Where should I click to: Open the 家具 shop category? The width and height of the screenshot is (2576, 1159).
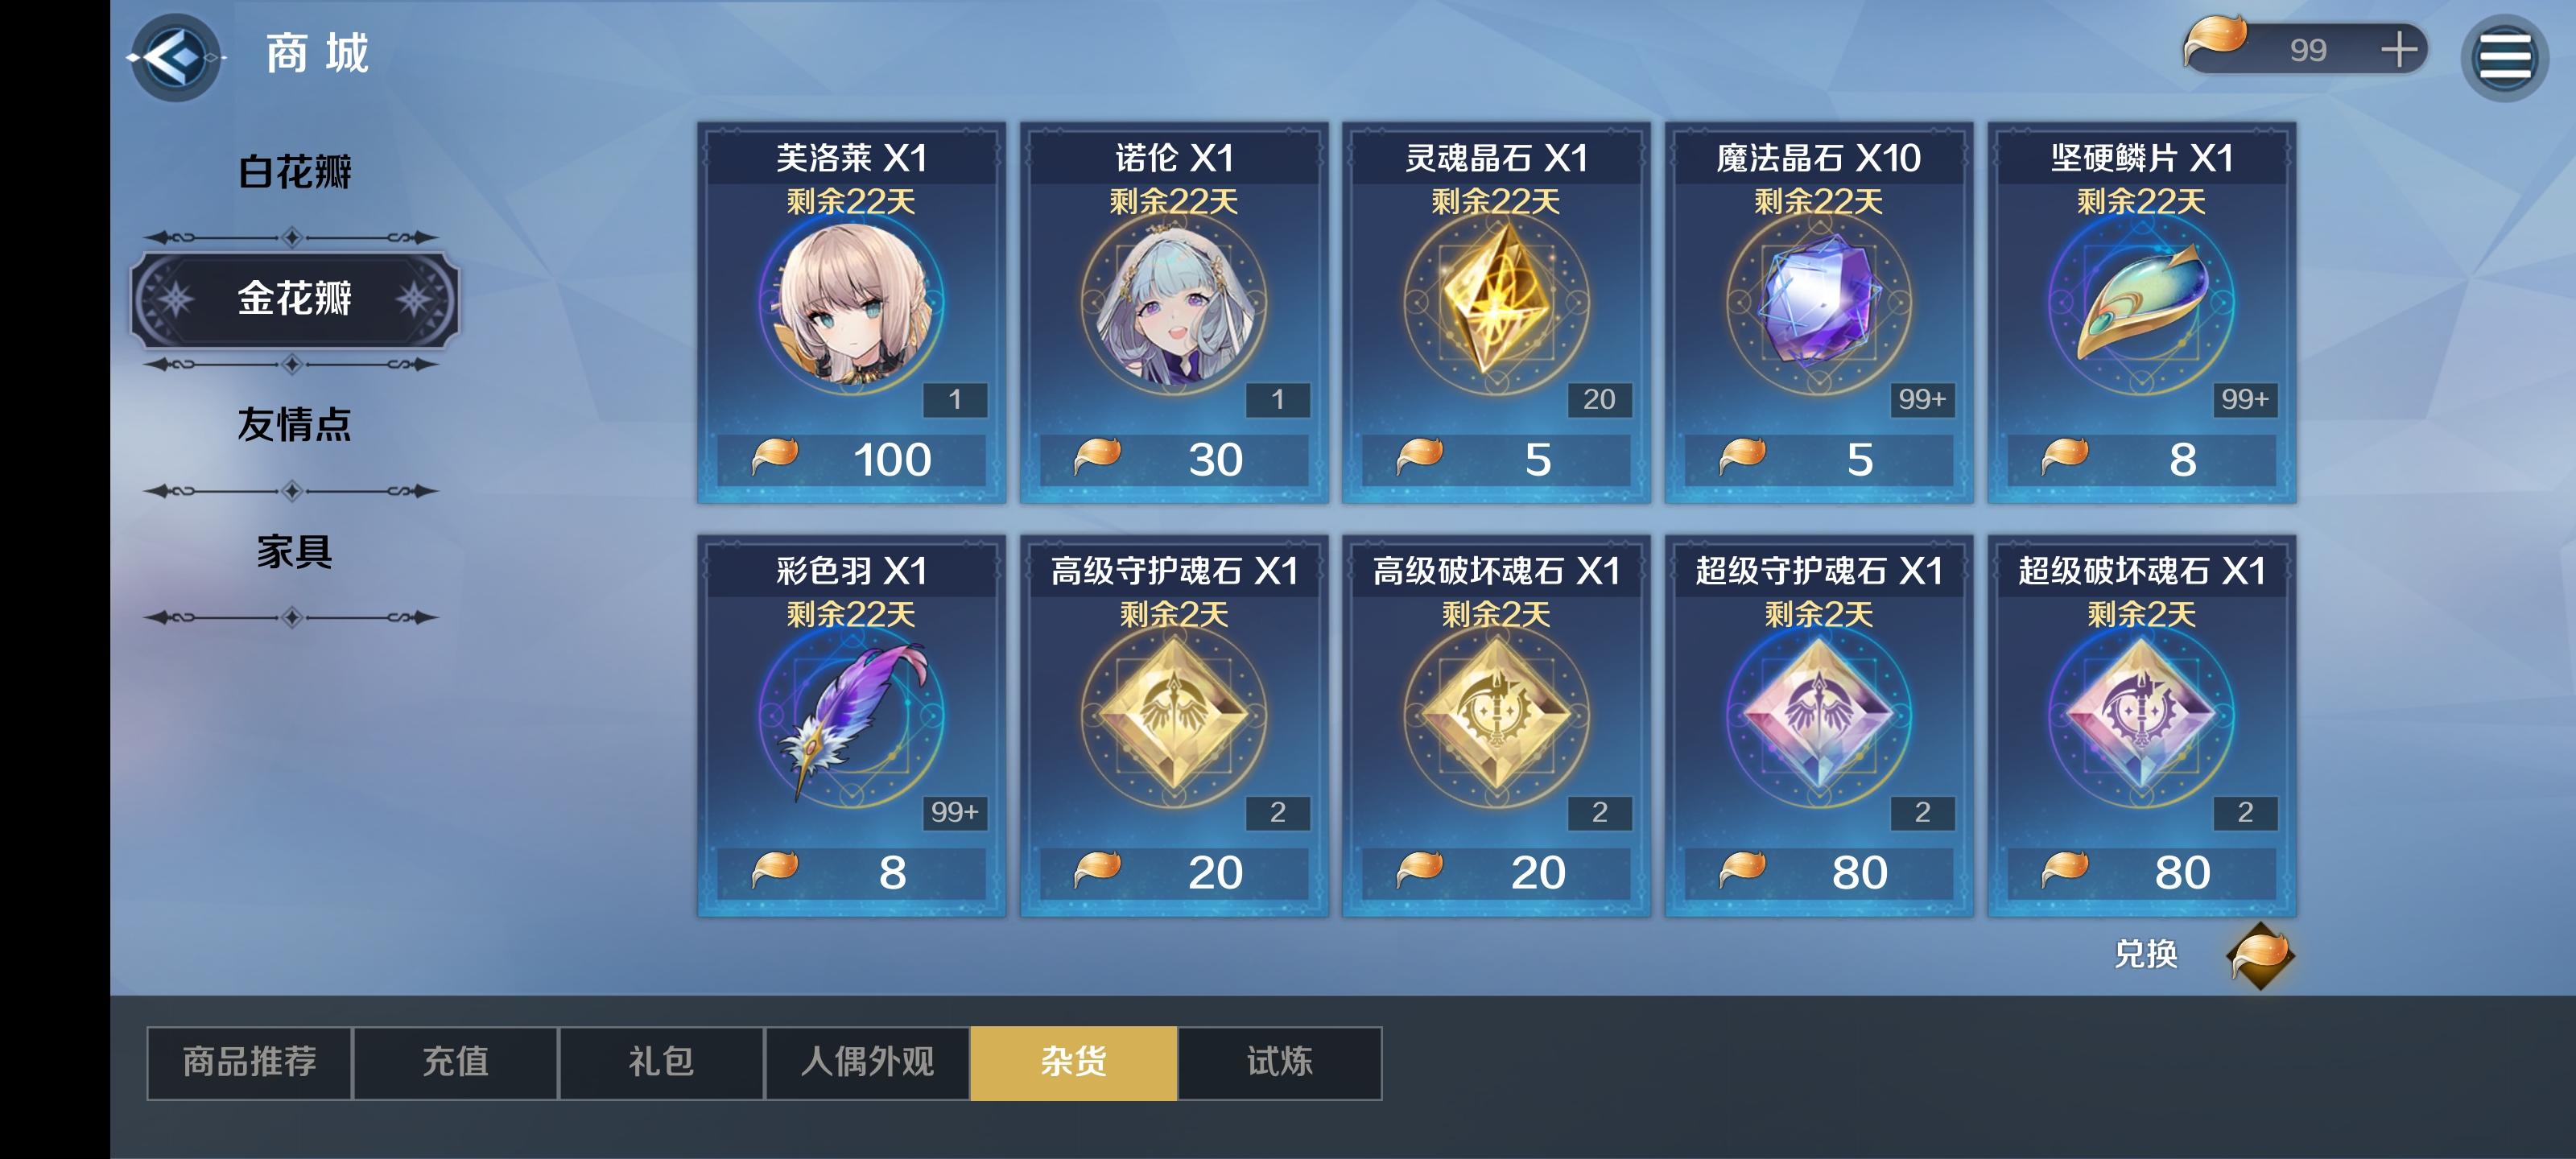[294, 552]
